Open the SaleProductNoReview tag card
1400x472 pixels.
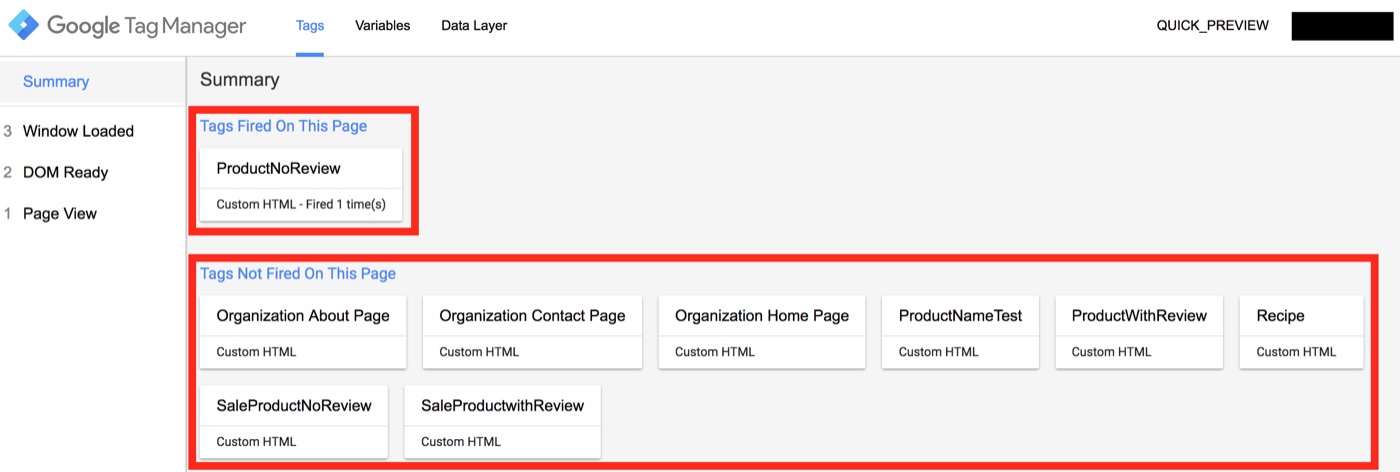(294, 422)
